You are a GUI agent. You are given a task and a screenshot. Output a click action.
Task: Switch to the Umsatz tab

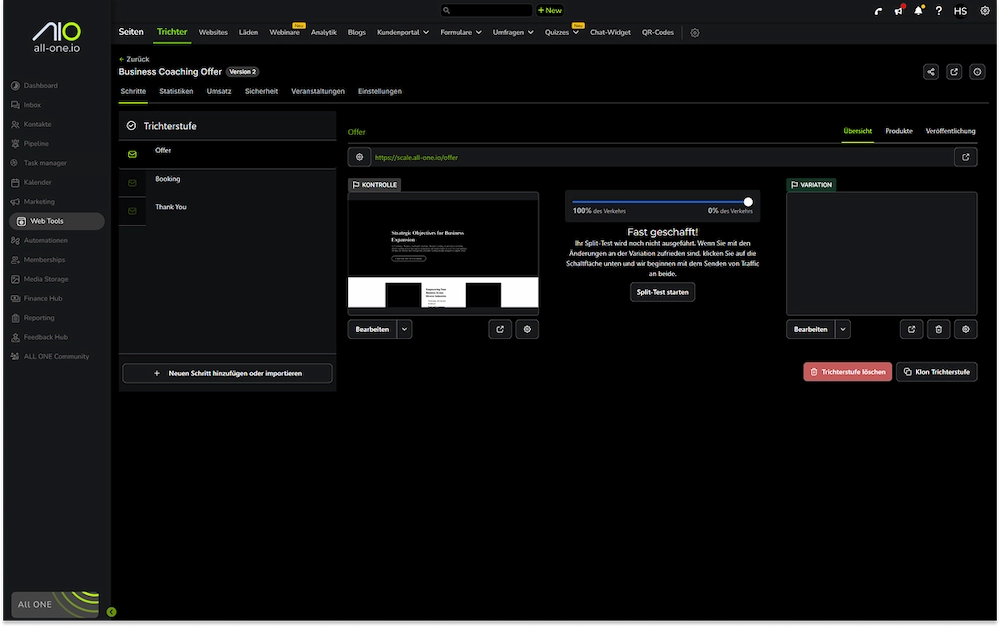coord(219,92)
